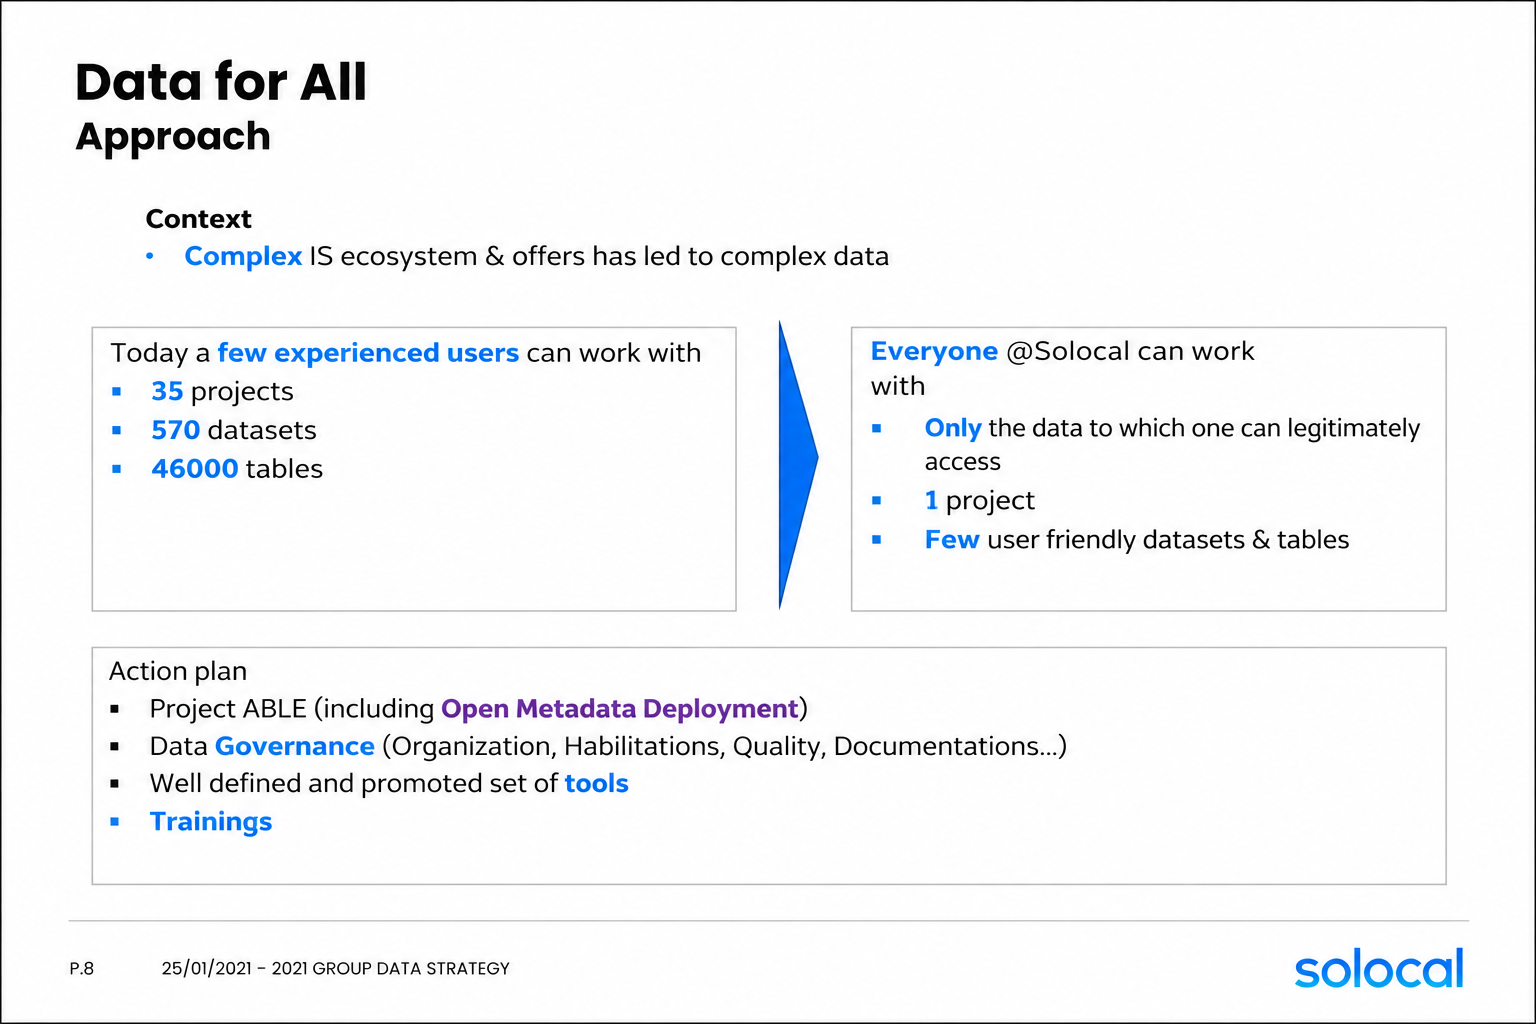Select the 'Data for All' title
1536x1024 pixels.
click(x=221, y=82)
